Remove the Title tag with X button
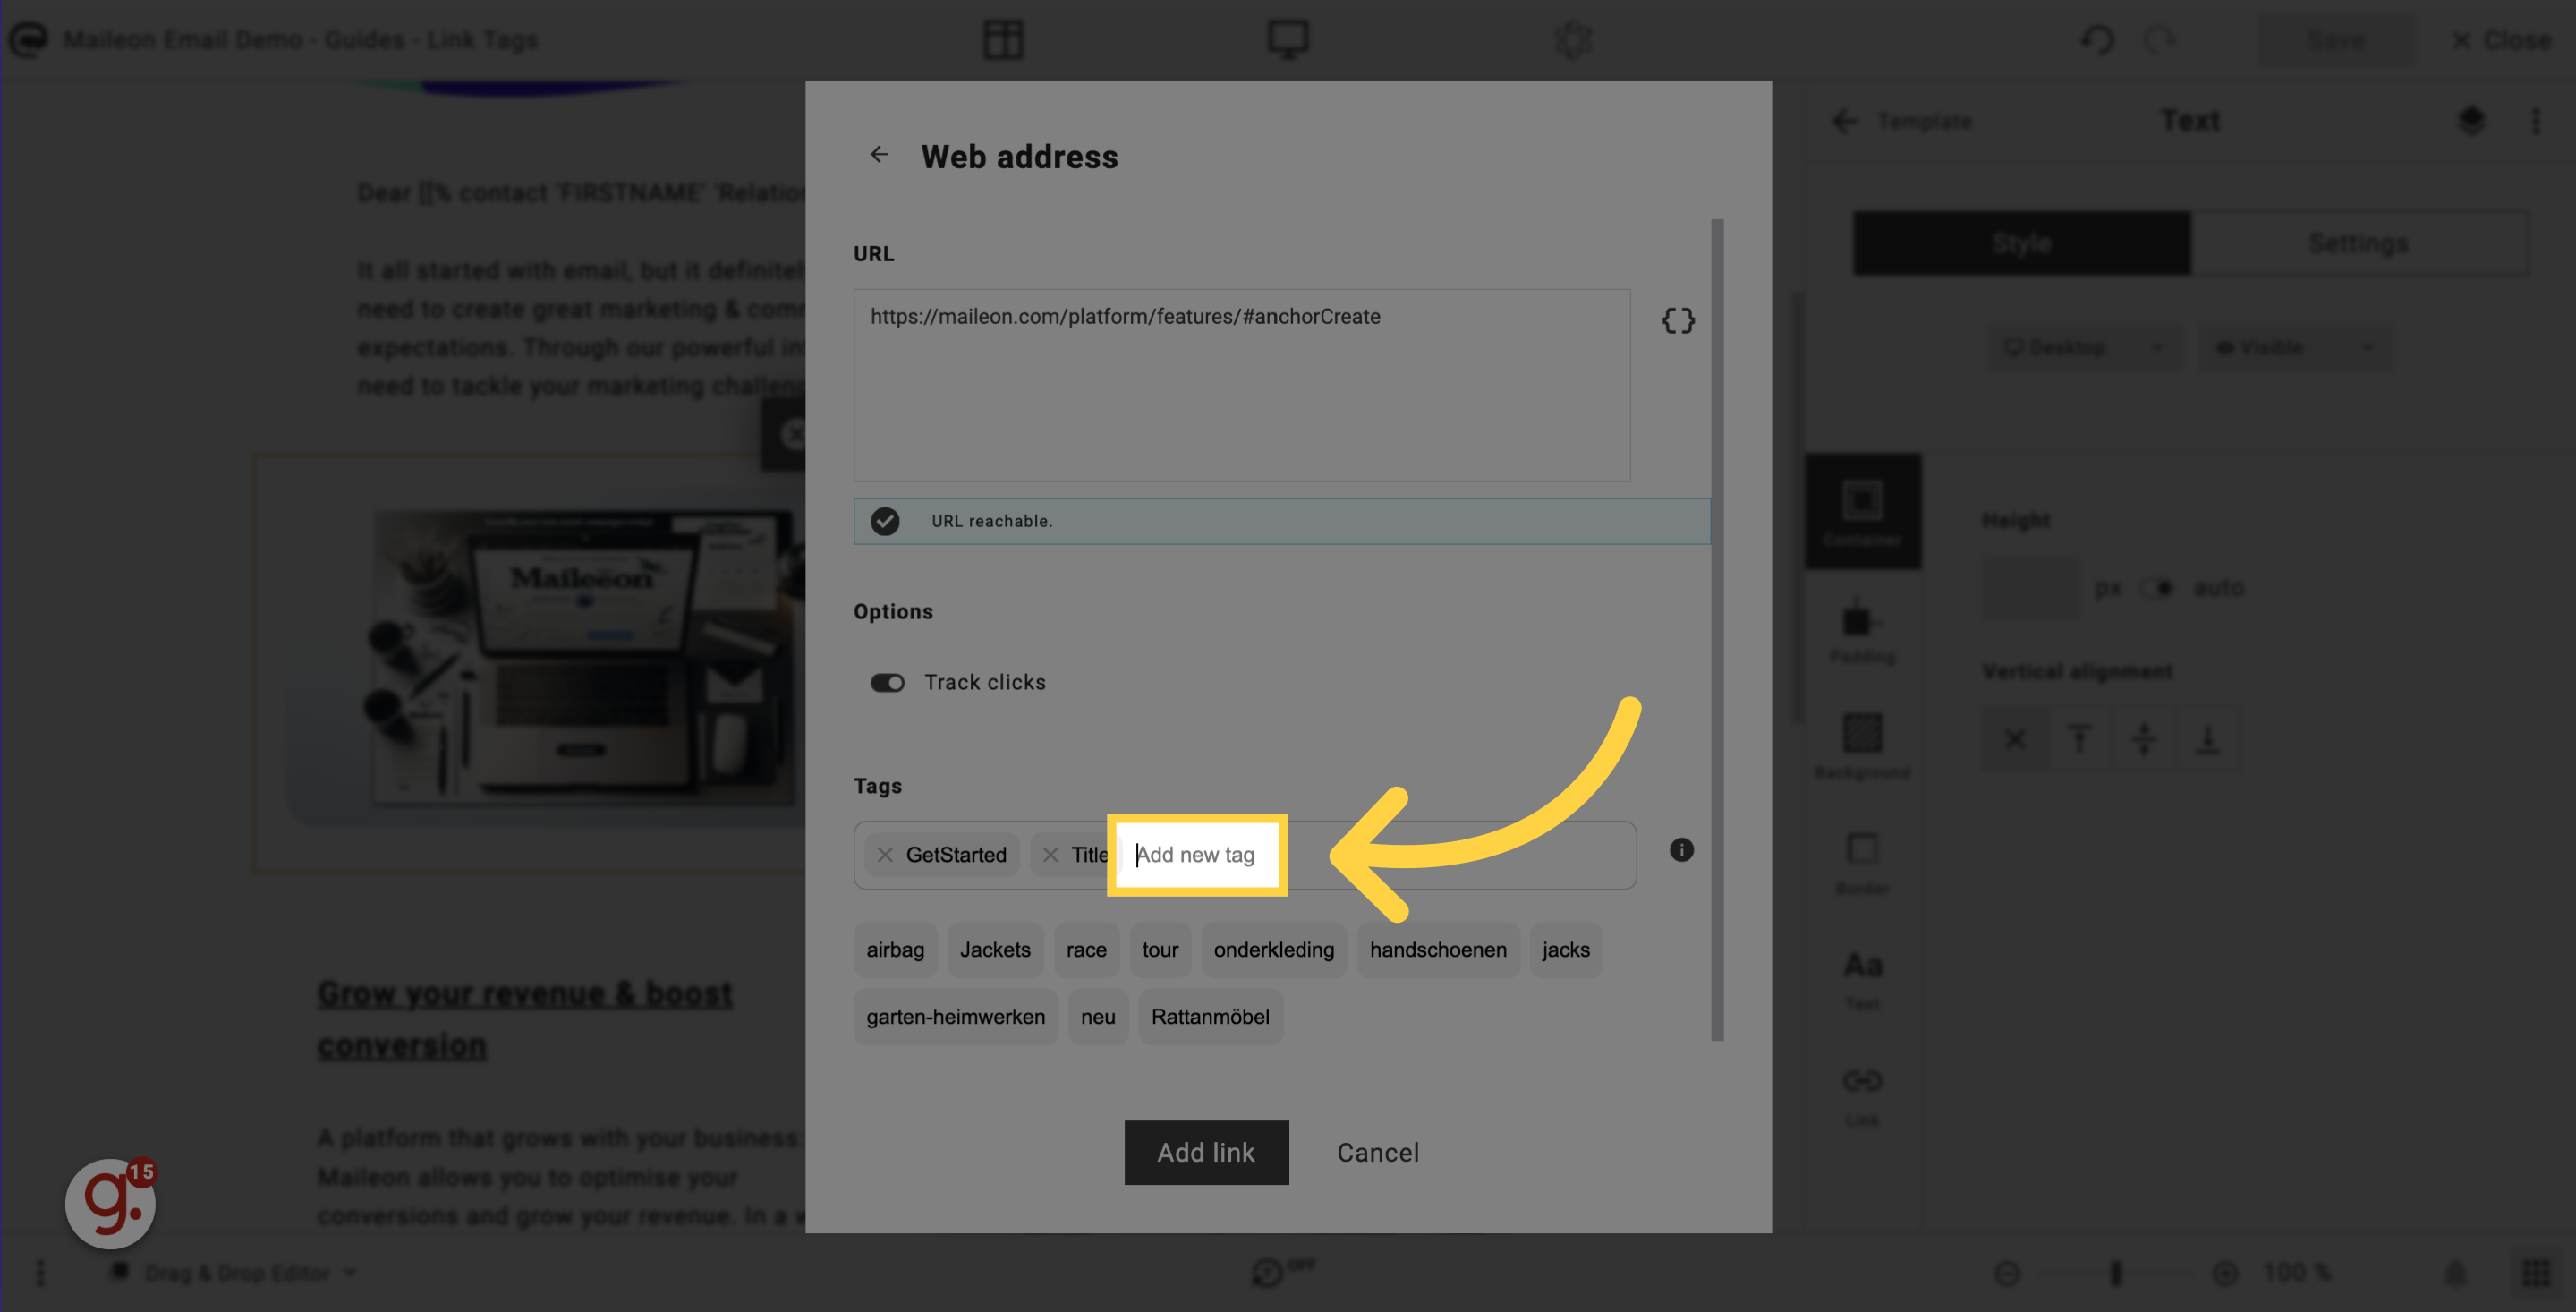The width and height of the screenshot is (2576, 1312). tap(1049, 856)
